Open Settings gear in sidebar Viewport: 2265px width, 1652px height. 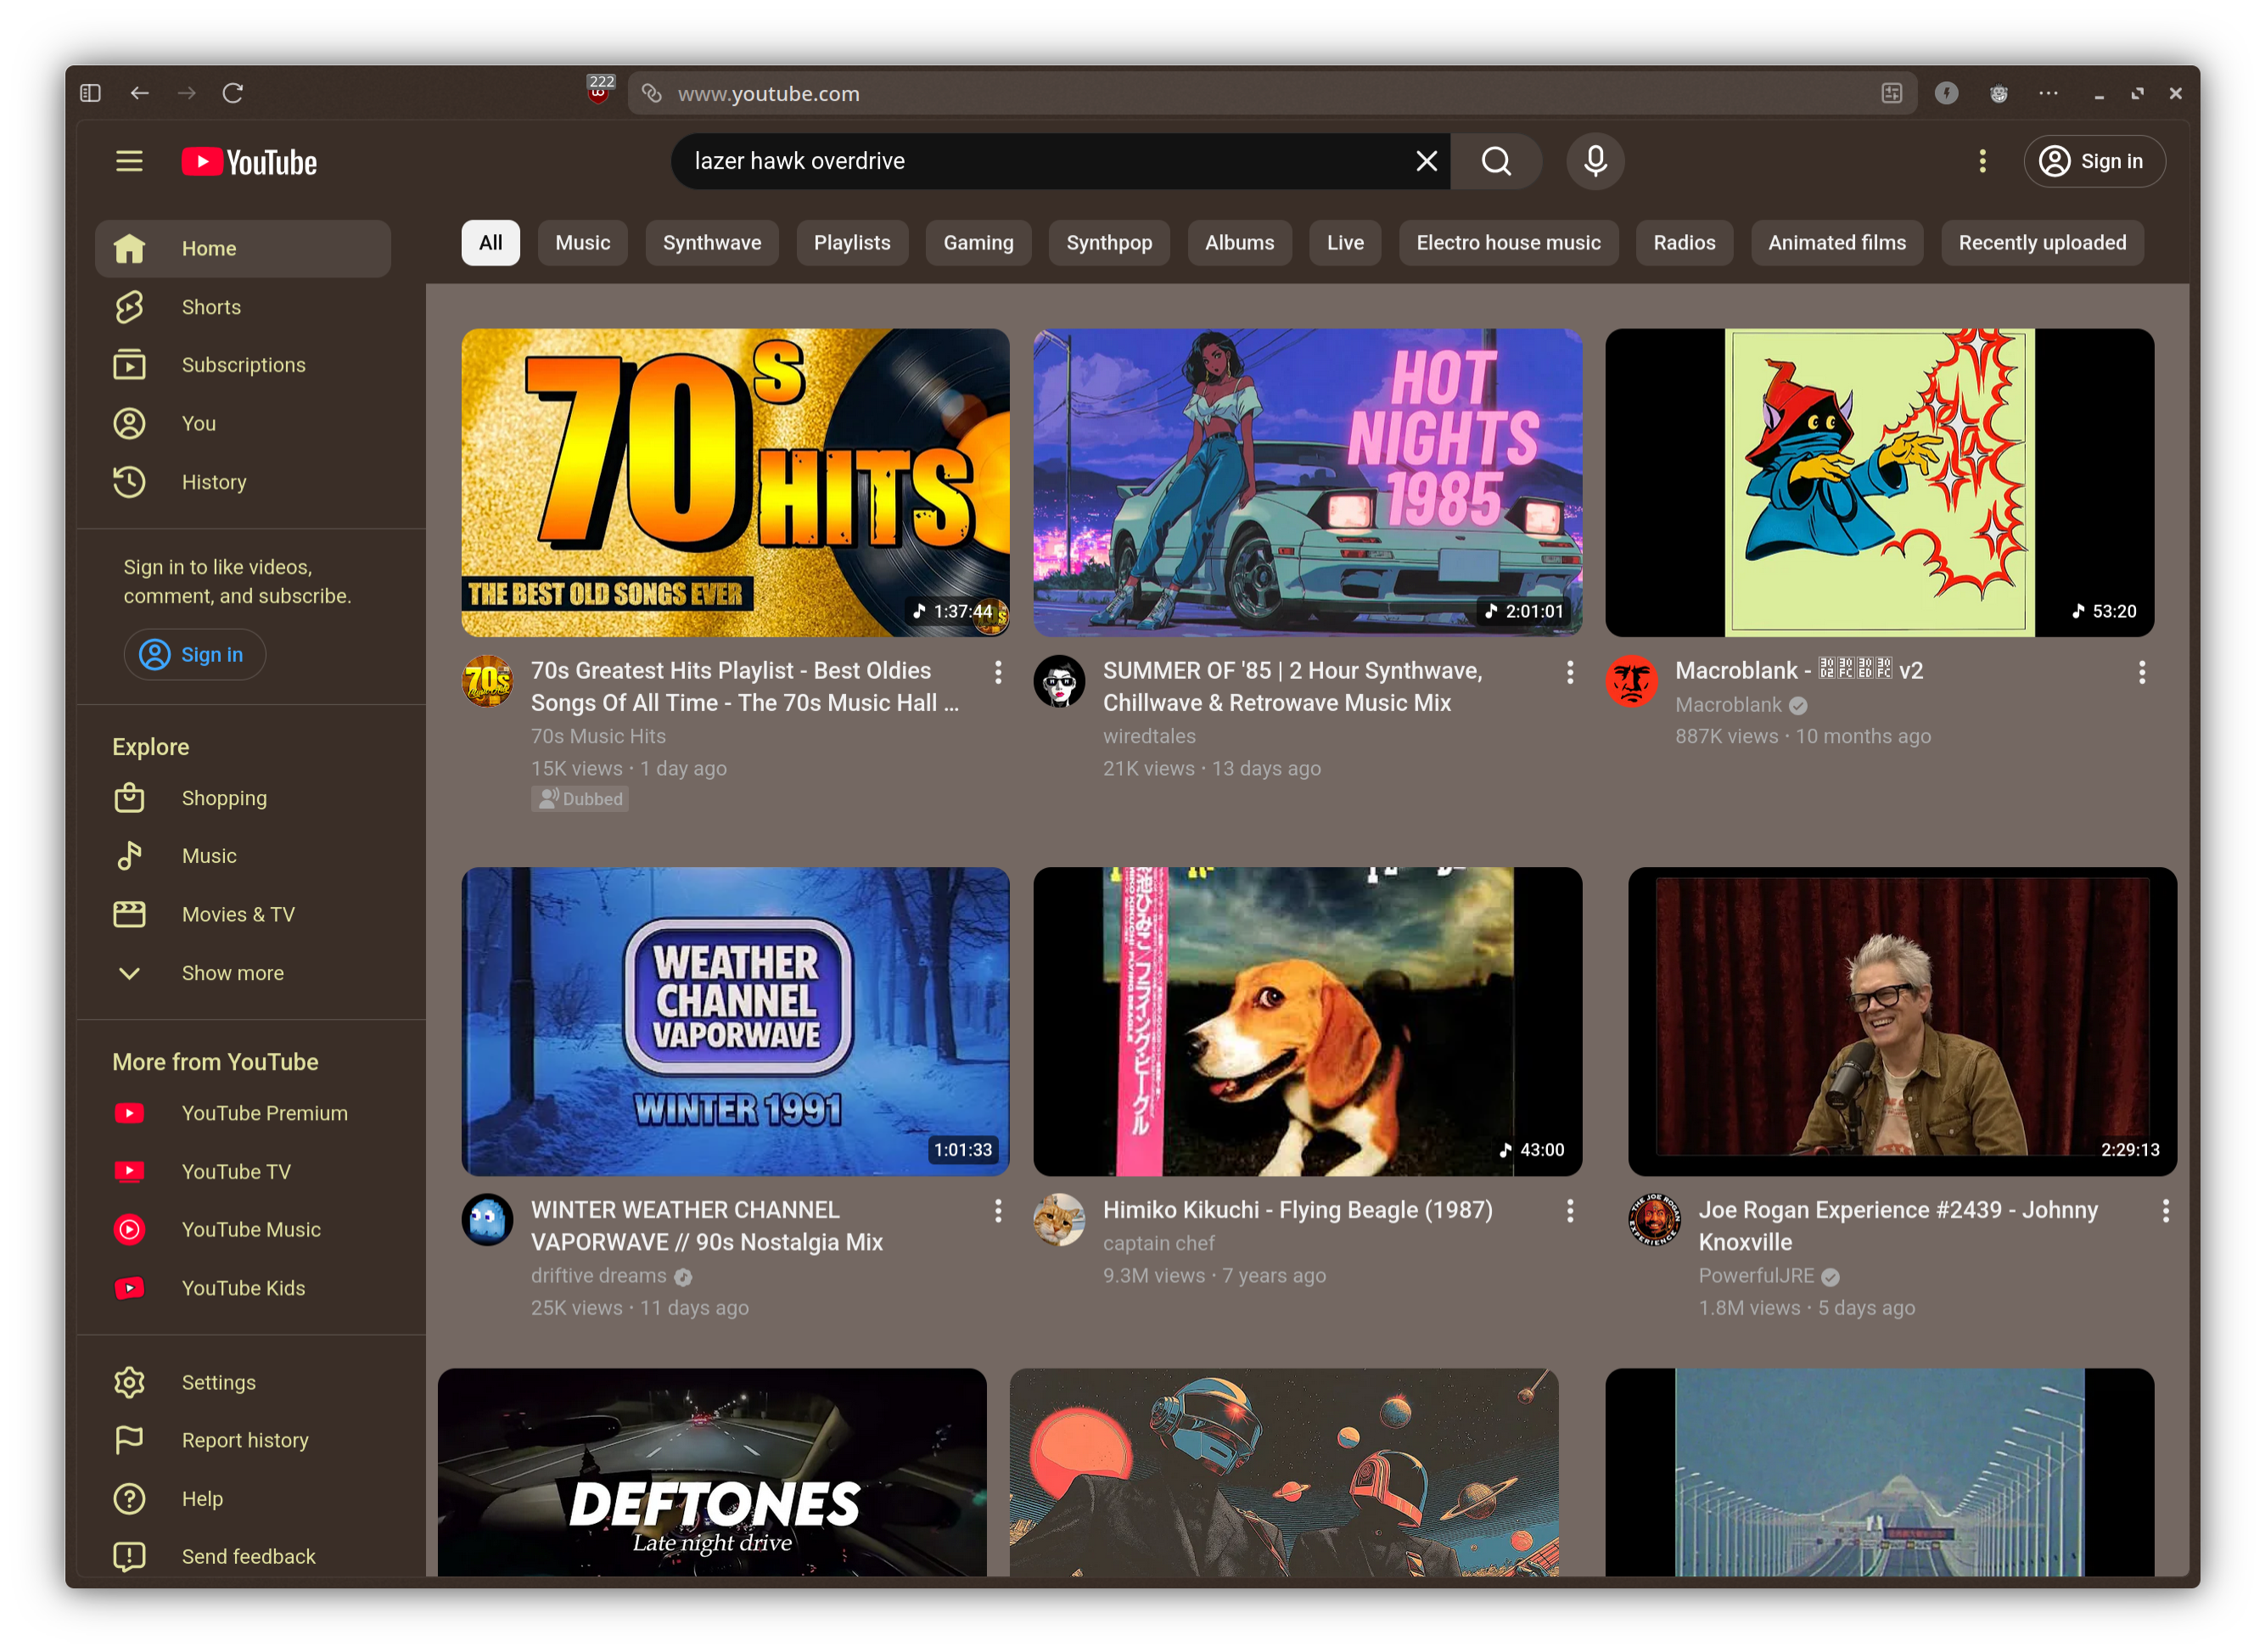(218, 1382)
